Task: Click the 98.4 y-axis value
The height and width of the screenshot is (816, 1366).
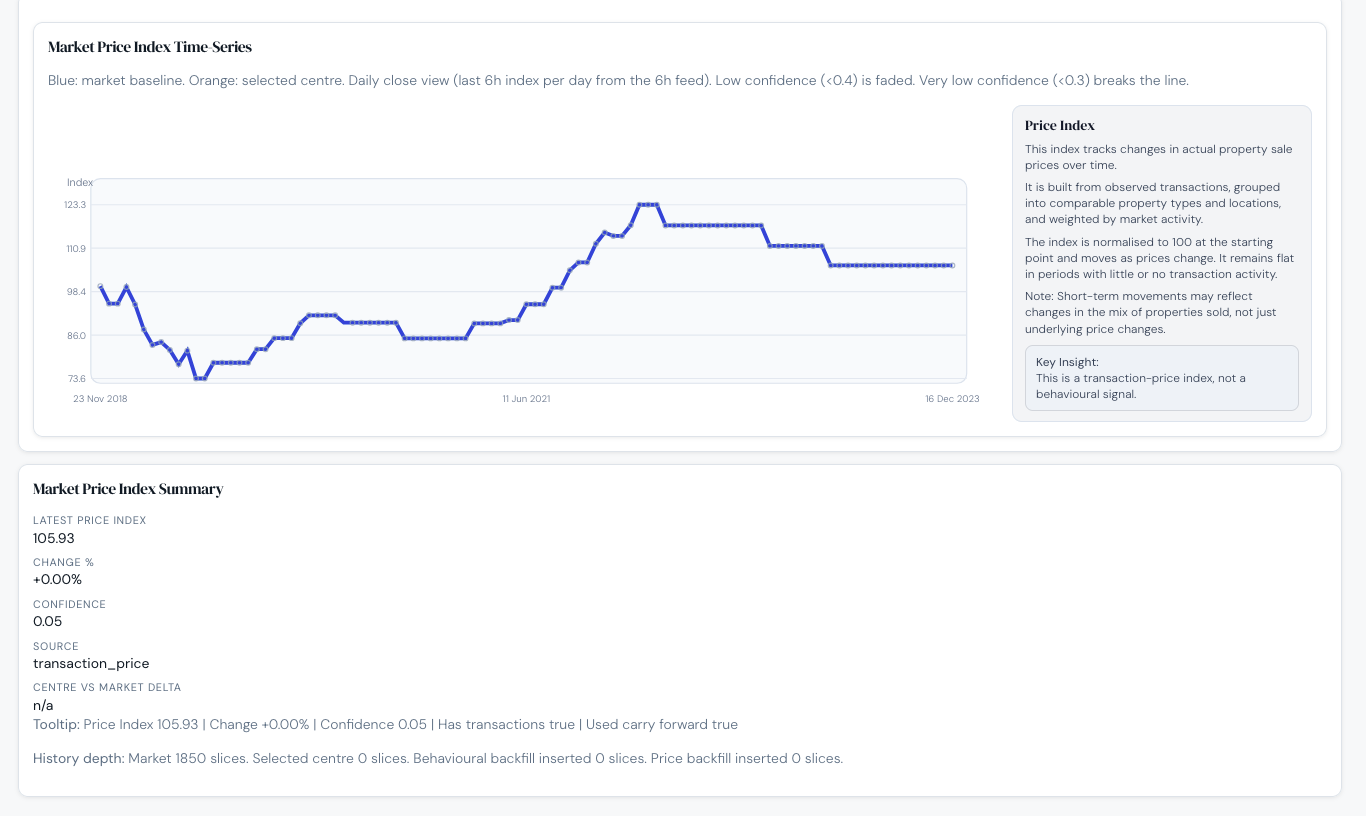Action: (75, 292)
